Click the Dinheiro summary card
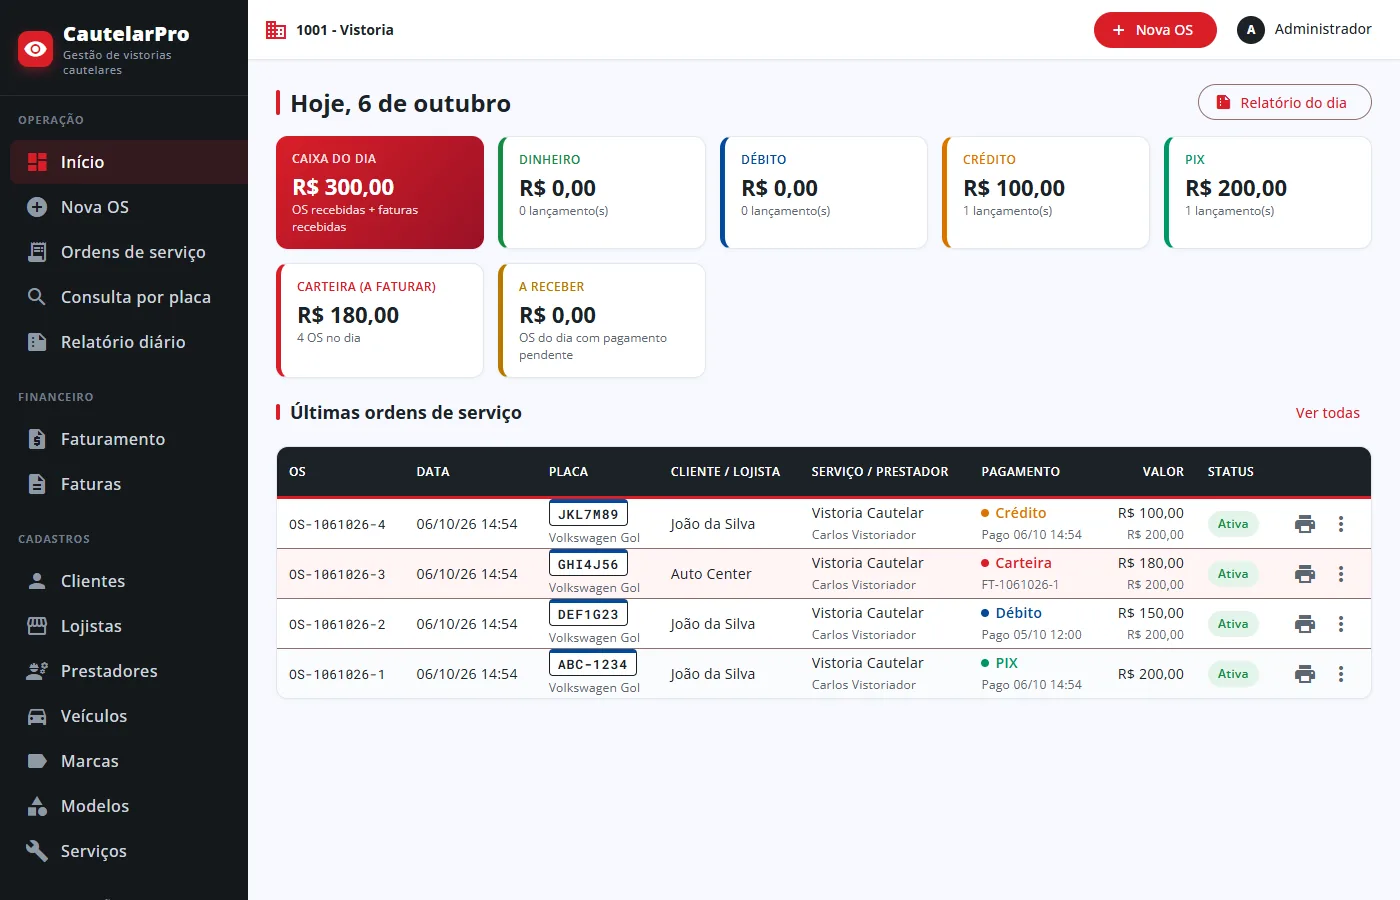 pos(602,192)
